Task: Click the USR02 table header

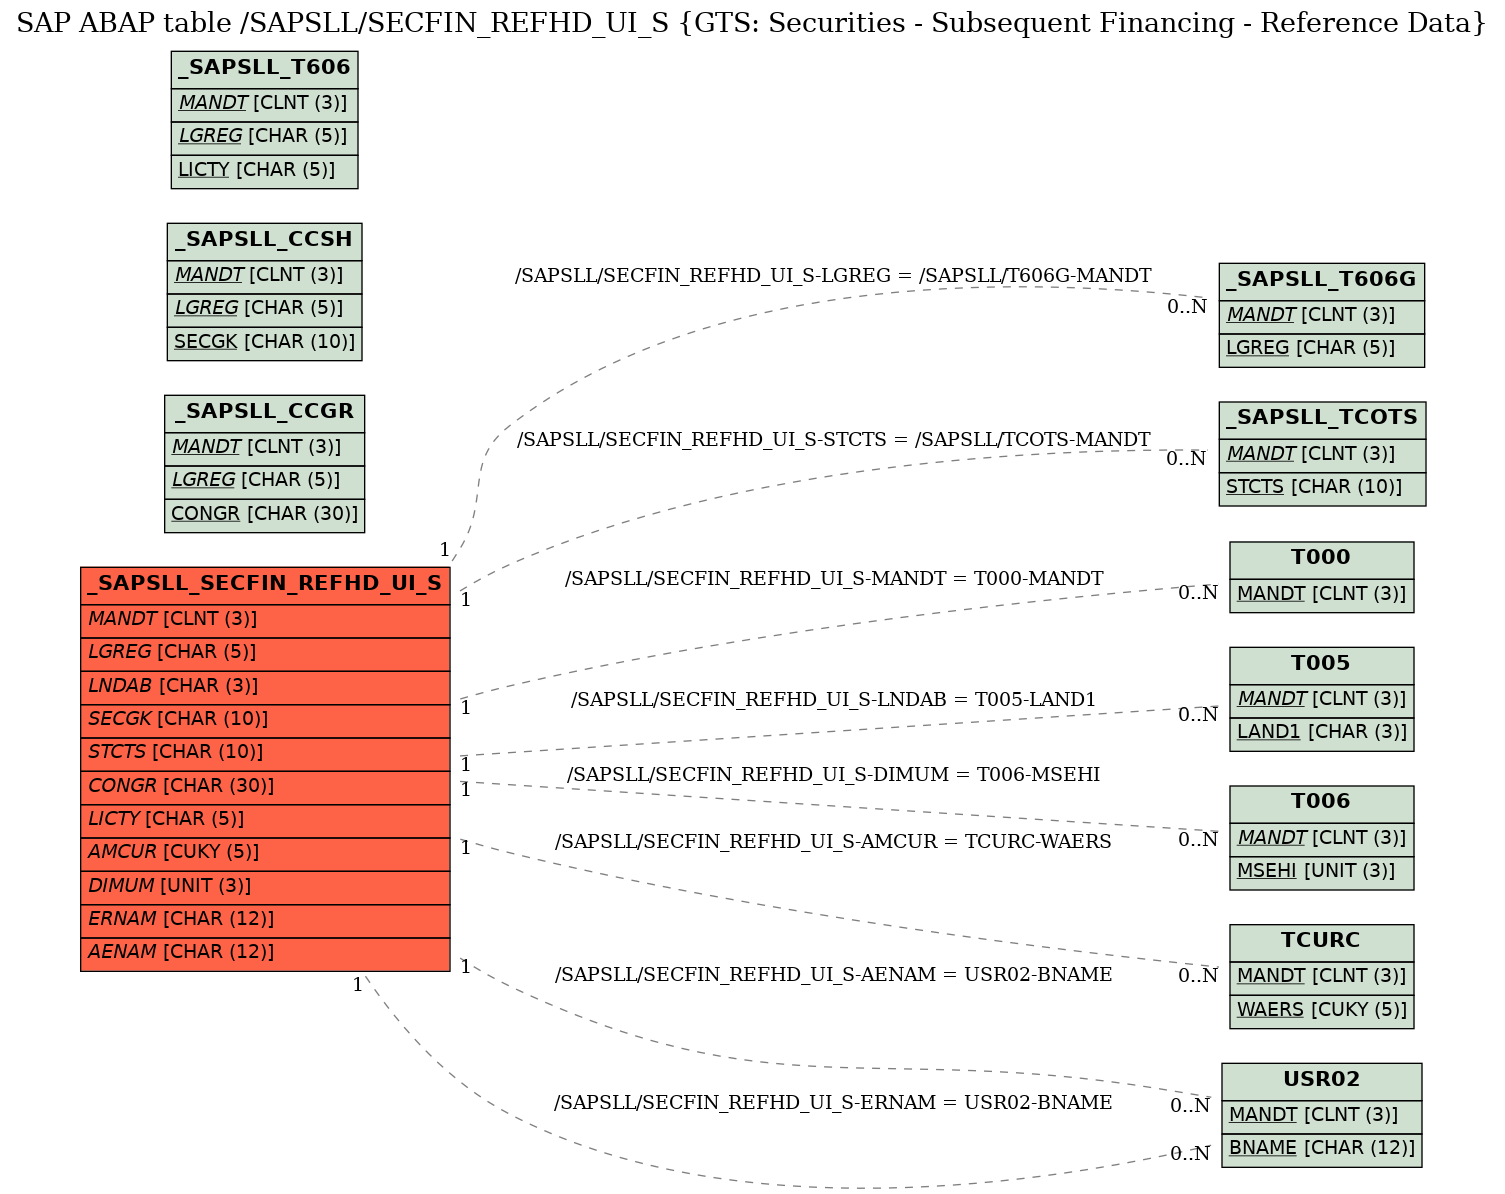Action: (x=1321, y=1081)
